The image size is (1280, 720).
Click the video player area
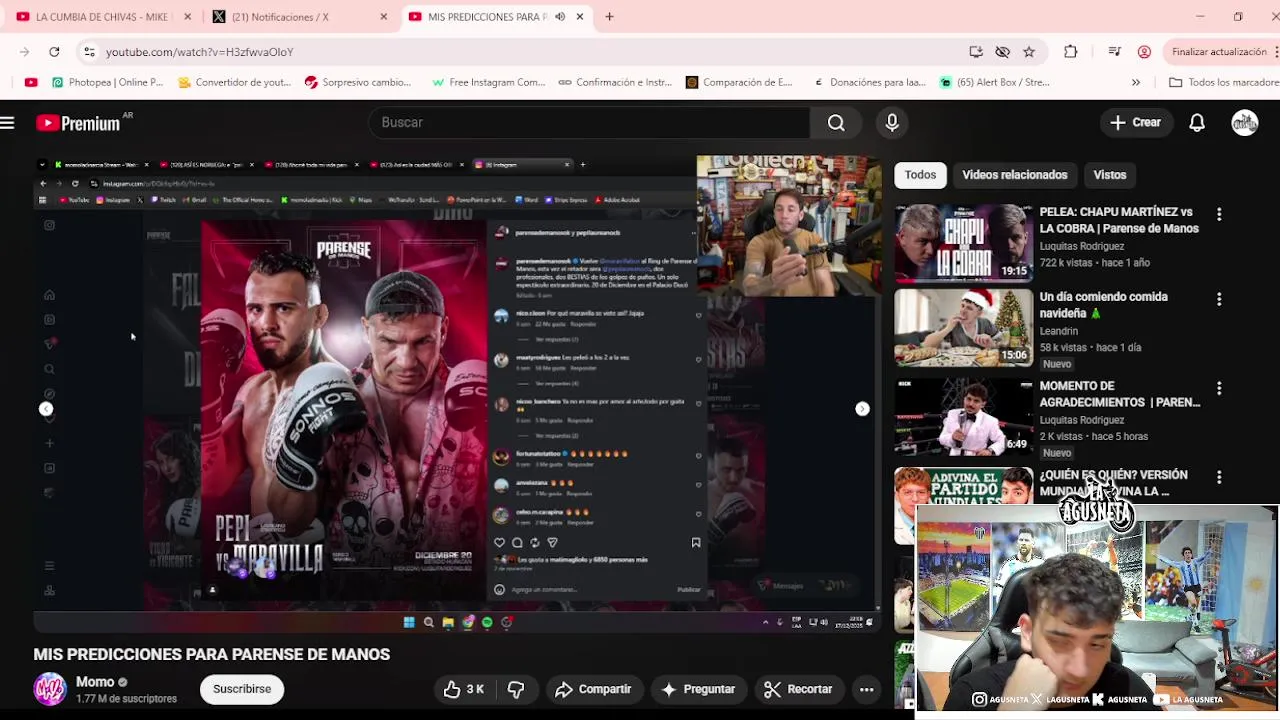tap(459, 394)
